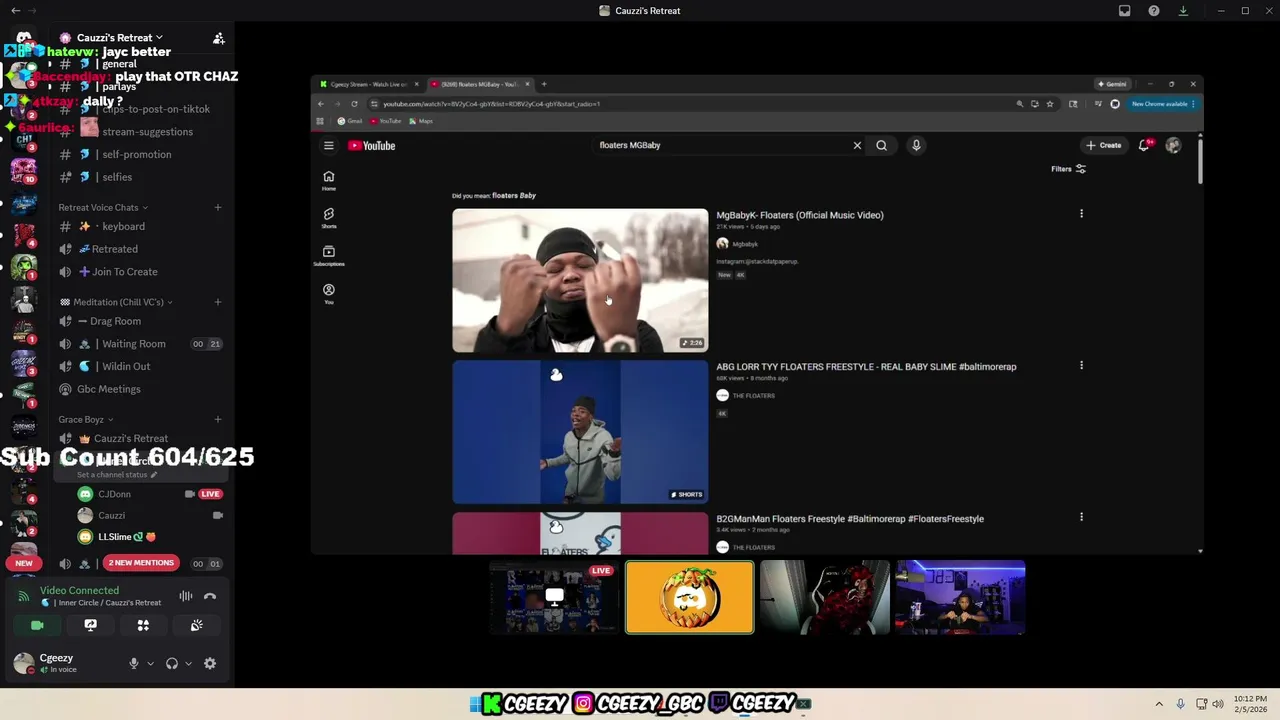This screenshot has height=720, width=1280.
Task: Click Discord share your screen icon
Action: (90, 625)
